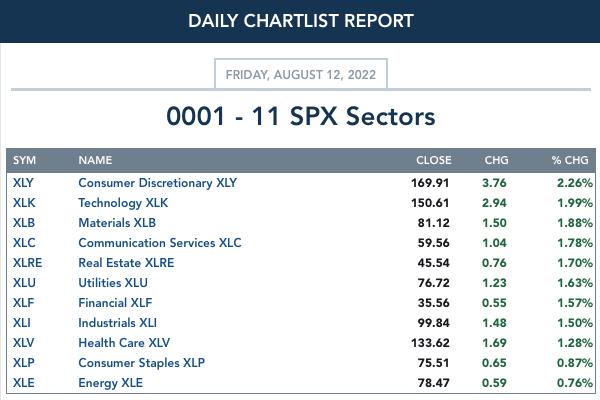Click the XLRE symbol link

tap(27, 263)
